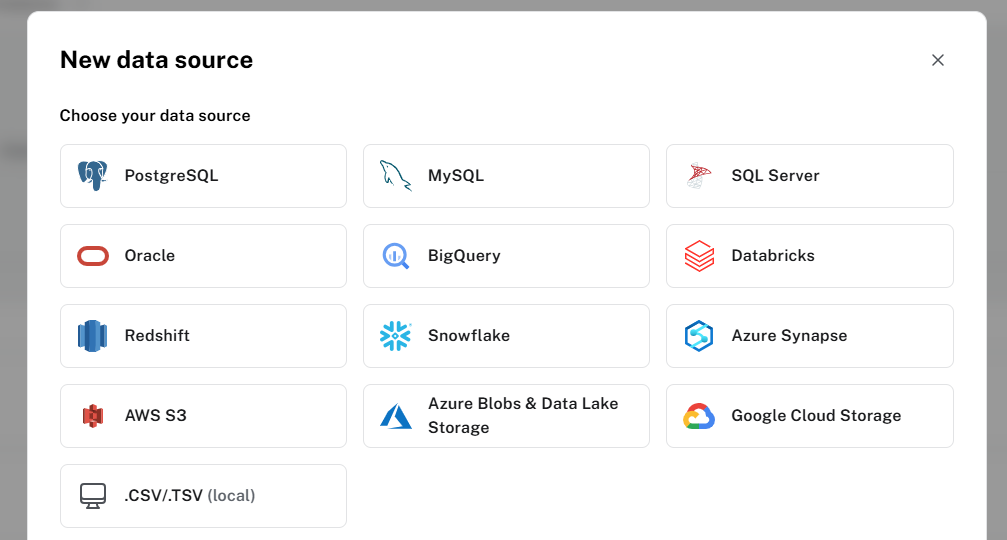
Task: Select the "Snowflake" text label
Action: coord(469,336)
